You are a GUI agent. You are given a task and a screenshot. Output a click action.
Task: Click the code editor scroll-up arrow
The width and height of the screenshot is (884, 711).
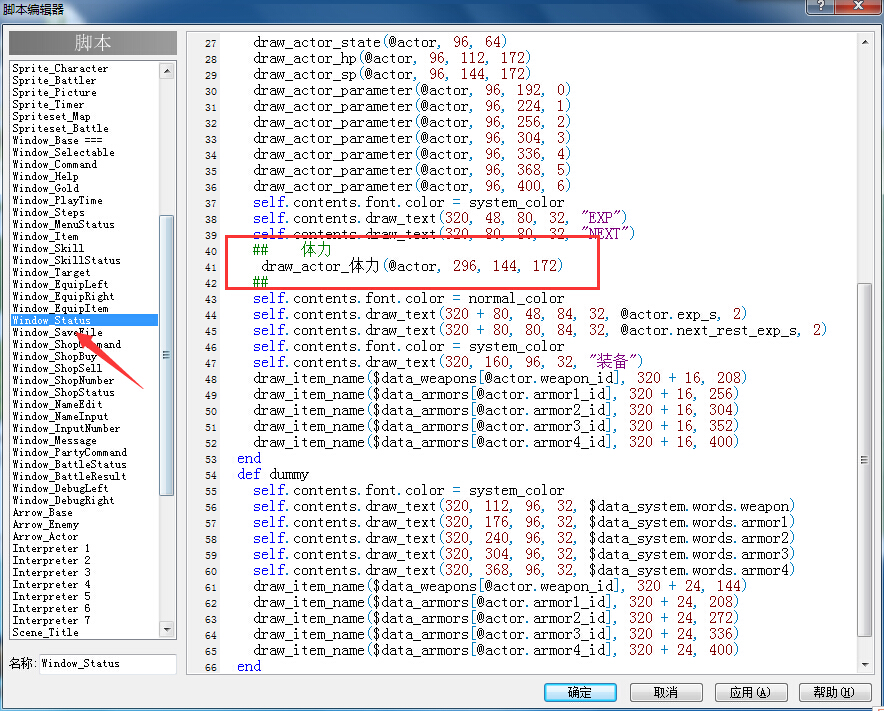(865, 42)
